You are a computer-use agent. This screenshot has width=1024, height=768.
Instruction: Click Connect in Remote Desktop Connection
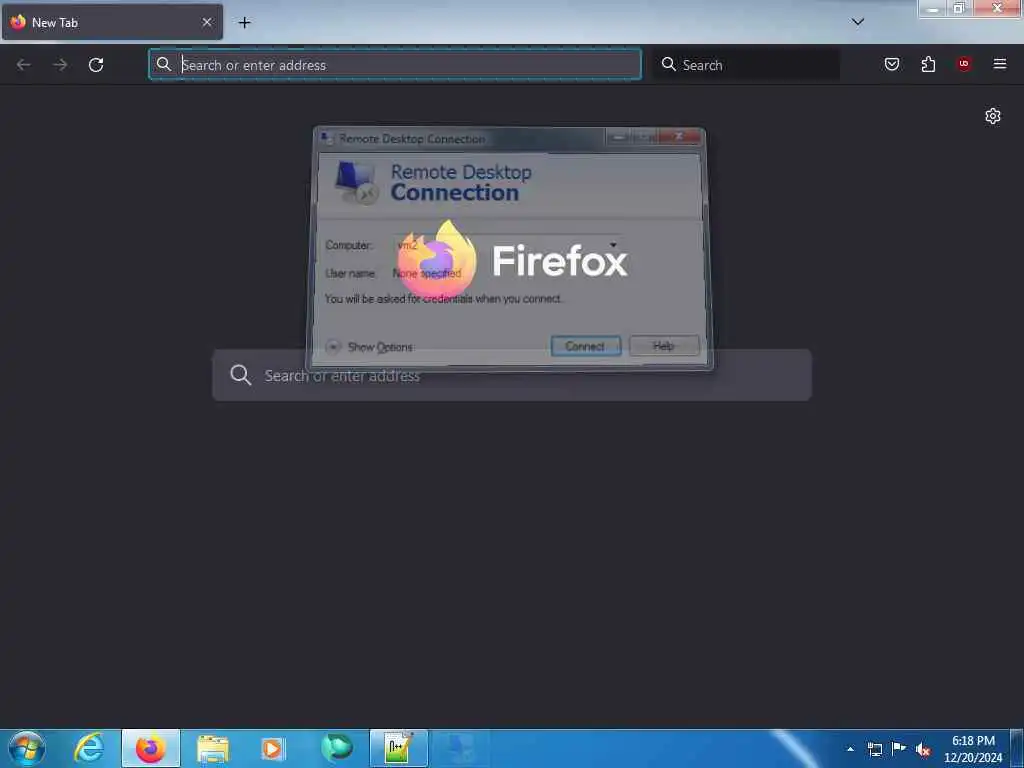586,346
